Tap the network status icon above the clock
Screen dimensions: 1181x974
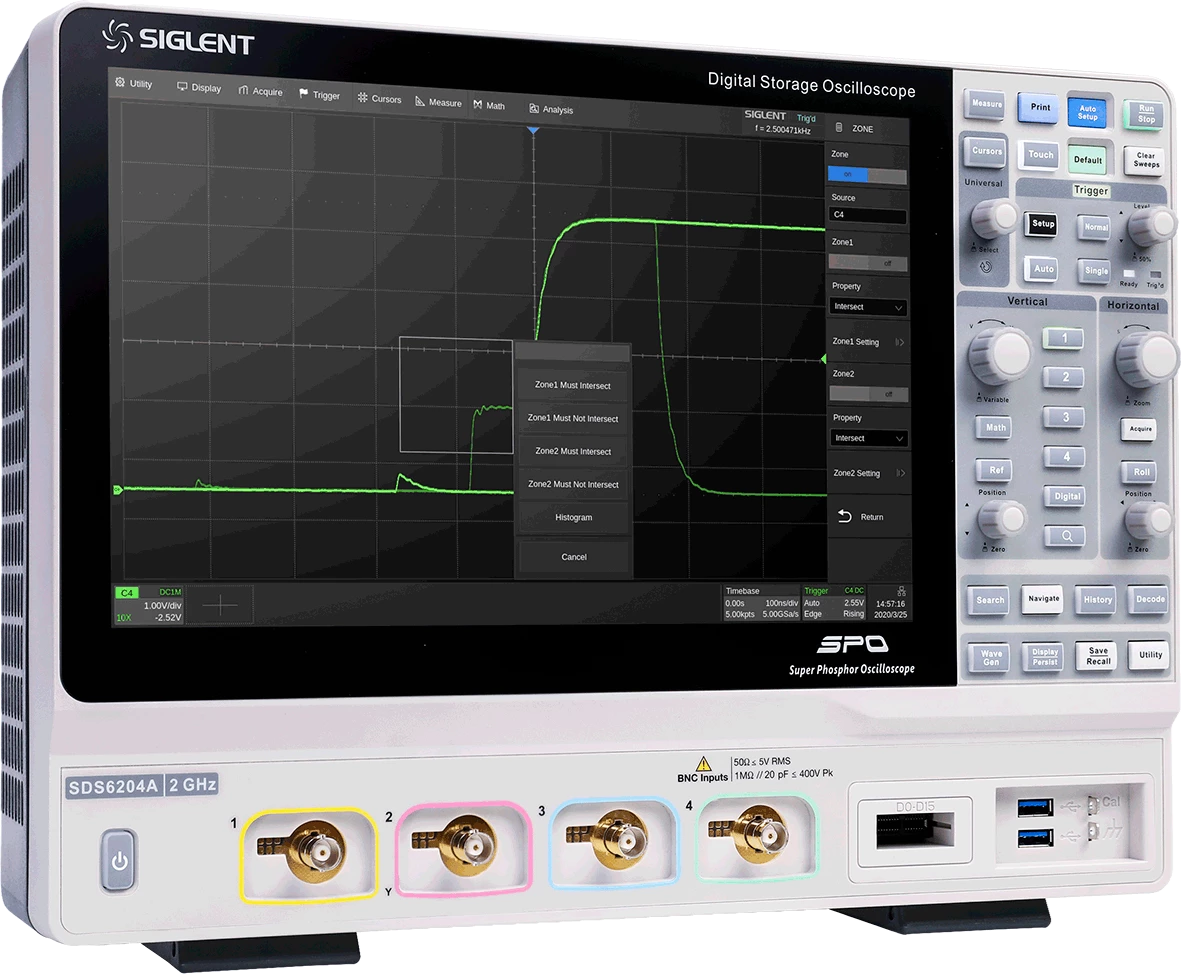coord(901,591)
